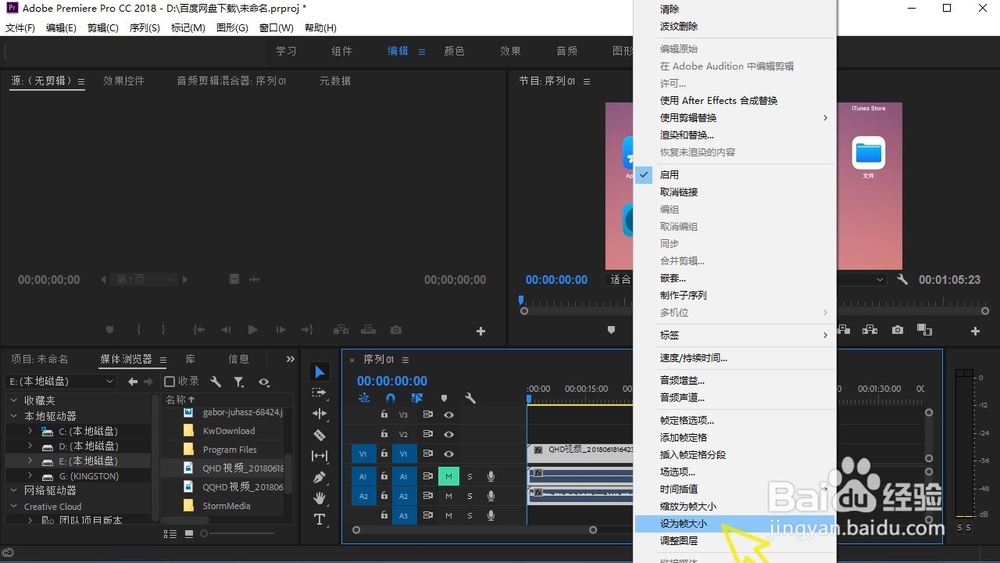The height and width of the screenshot is (563, 1000).
Task: Click Export Frame camera in program monitor
Action: [x=898, y=330]
